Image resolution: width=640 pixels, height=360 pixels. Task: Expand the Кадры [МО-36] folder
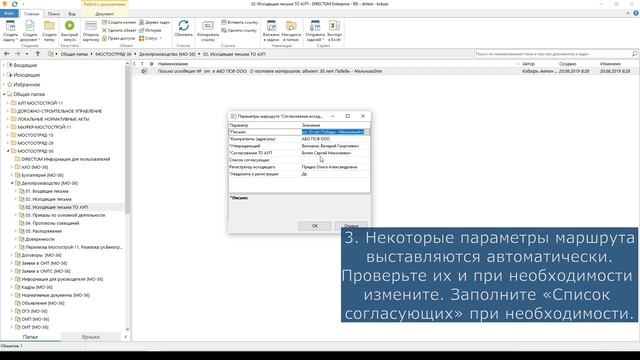point(12,287)
